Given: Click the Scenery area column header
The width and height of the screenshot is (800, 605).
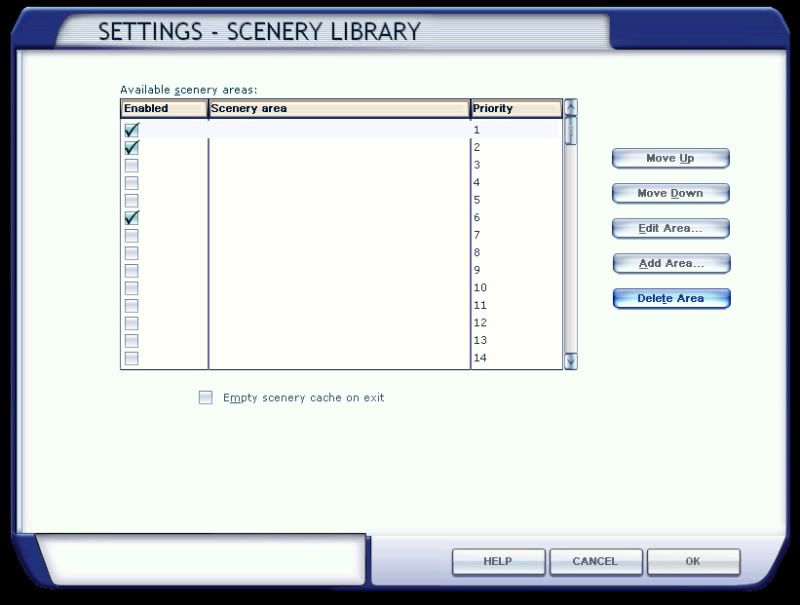Looking at the screenshot, I should (x=339, y=109).
